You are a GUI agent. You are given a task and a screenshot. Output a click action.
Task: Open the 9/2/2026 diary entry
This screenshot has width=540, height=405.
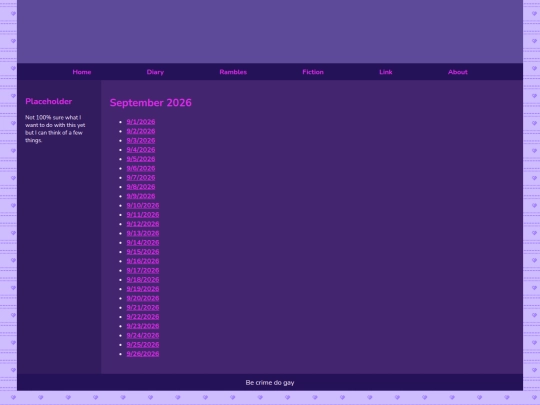click(141, 131)
